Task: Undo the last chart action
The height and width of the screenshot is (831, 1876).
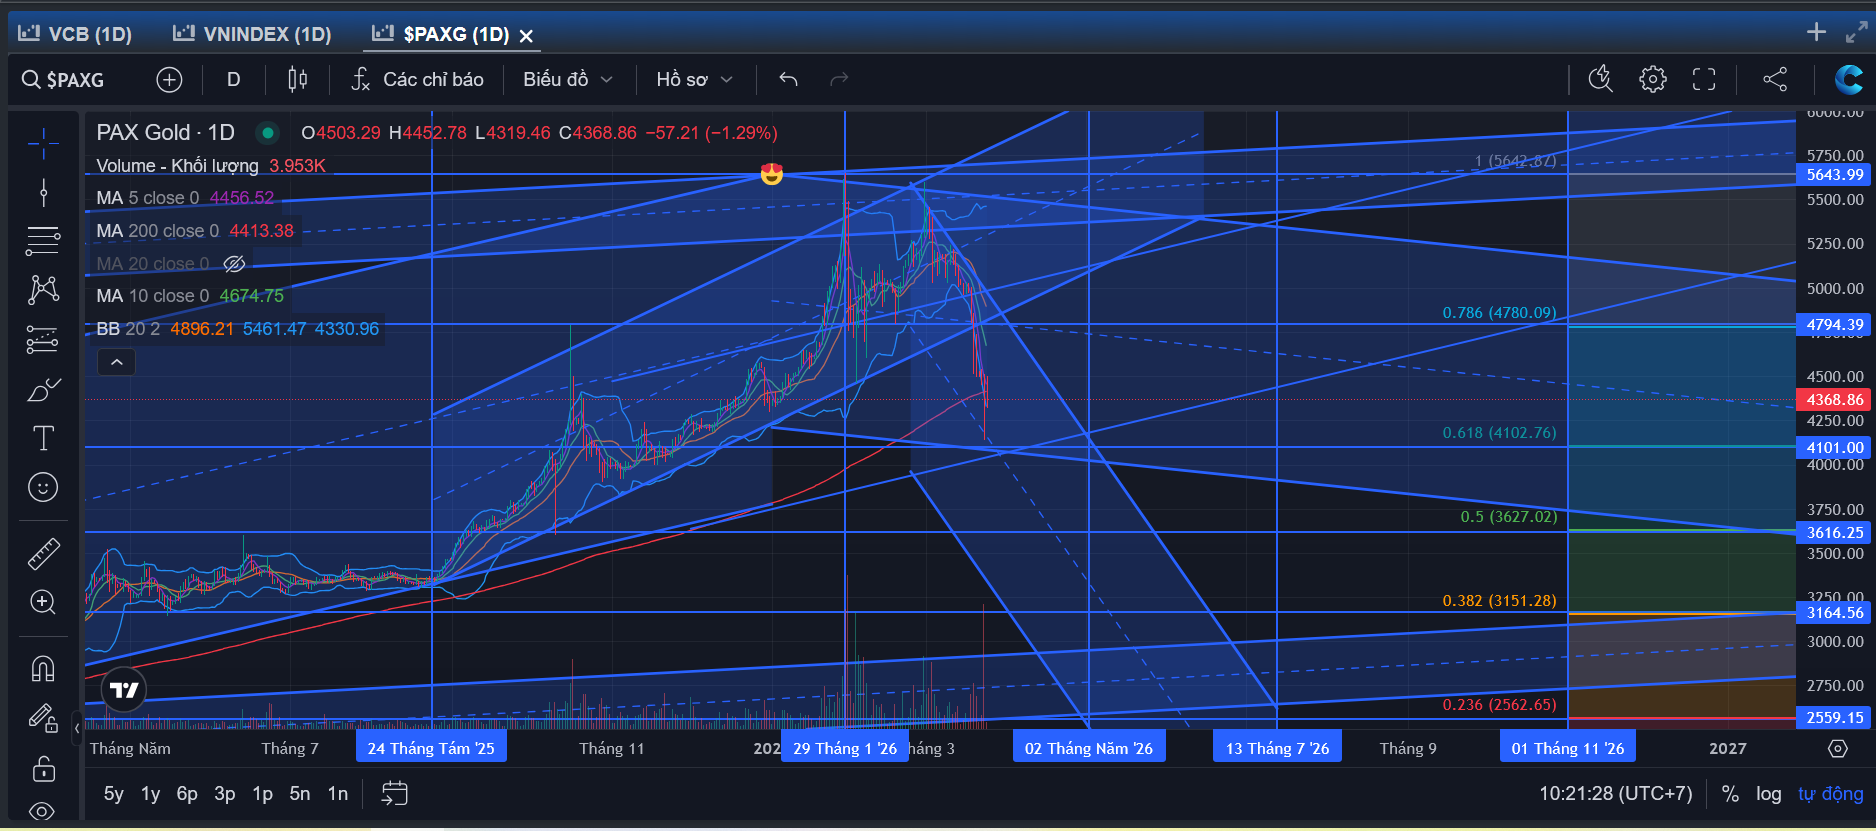Action: point(788,80)
